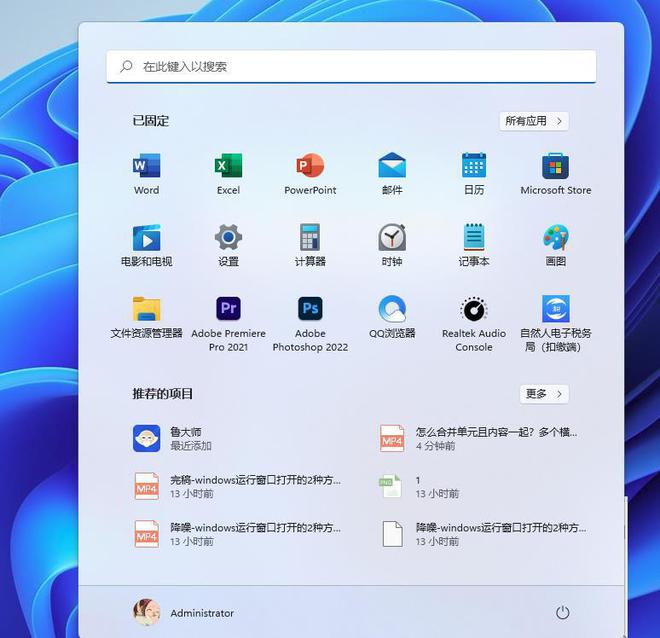Open Realtek Audio Console
660x638 pixels.
click(x=474, y=323)
